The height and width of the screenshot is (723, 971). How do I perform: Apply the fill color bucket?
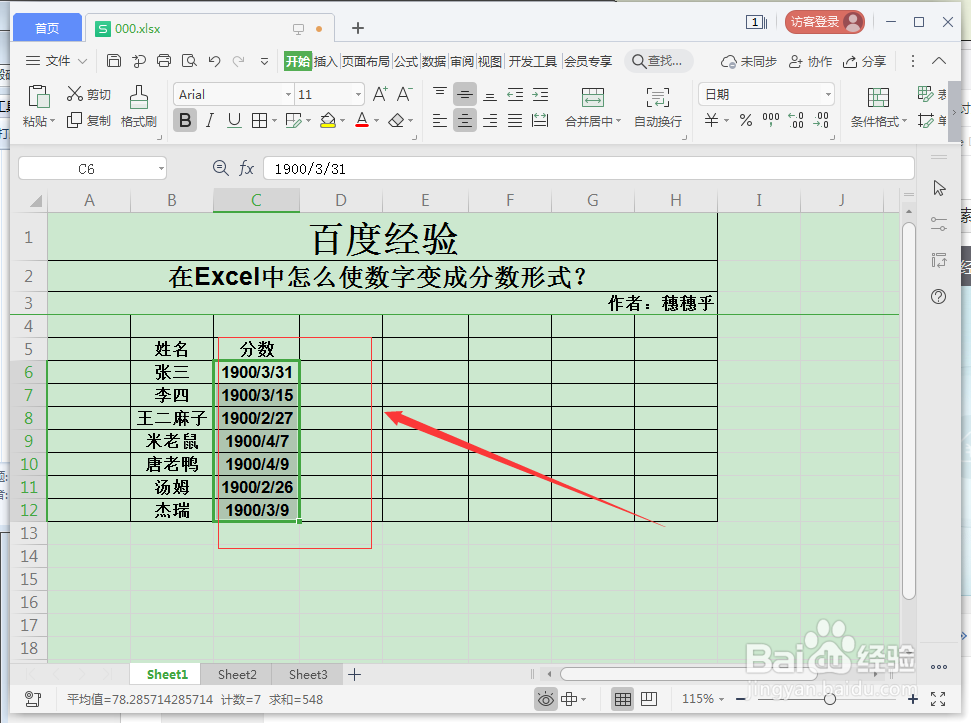328,120
